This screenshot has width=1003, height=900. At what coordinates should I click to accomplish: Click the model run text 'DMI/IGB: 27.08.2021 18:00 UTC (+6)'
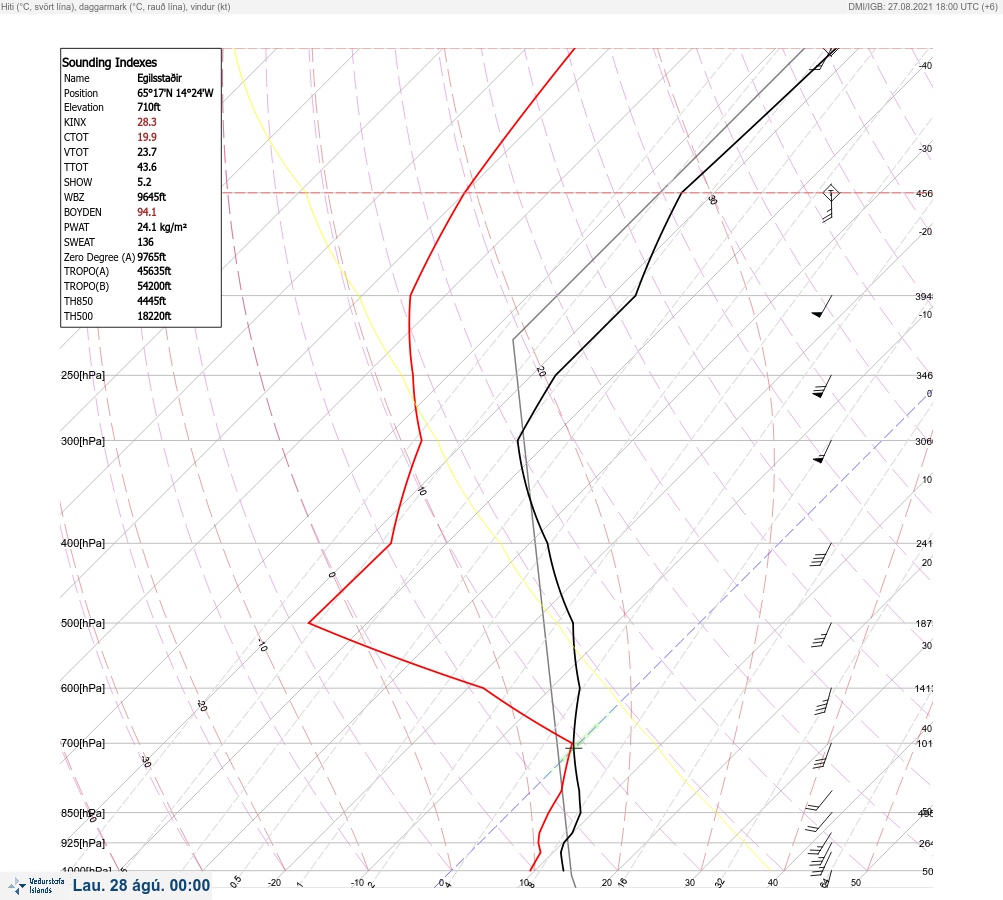tap(922, 7)
